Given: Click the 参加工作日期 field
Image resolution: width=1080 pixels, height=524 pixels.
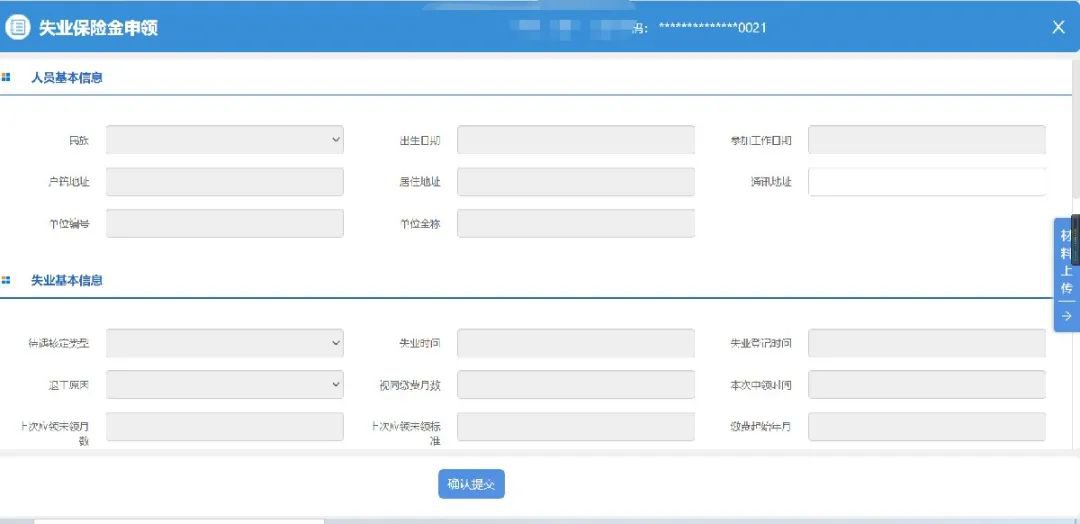Looking at the screenshot, I should coord(926,140).
